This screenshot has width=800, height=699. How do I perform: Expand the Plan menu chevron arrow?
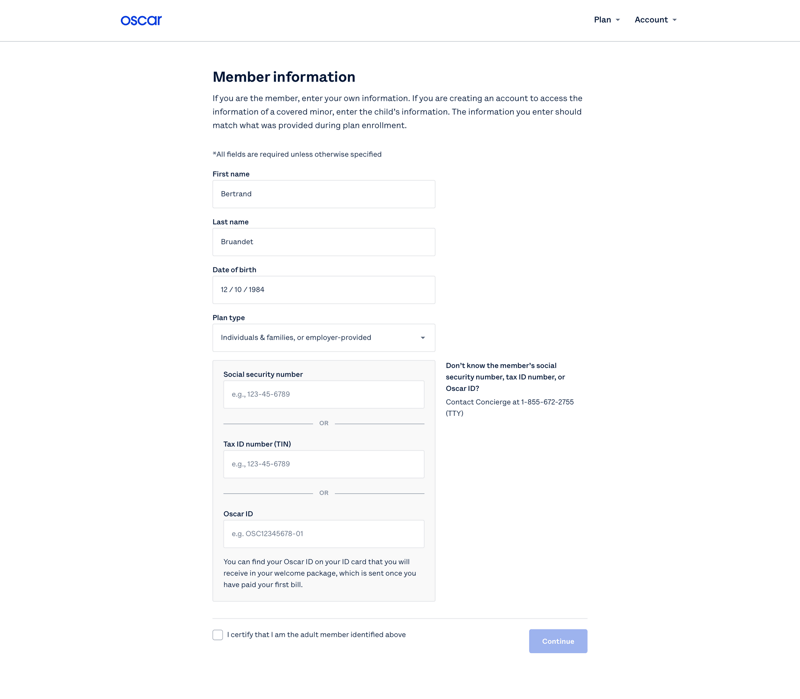coord(617,19)
